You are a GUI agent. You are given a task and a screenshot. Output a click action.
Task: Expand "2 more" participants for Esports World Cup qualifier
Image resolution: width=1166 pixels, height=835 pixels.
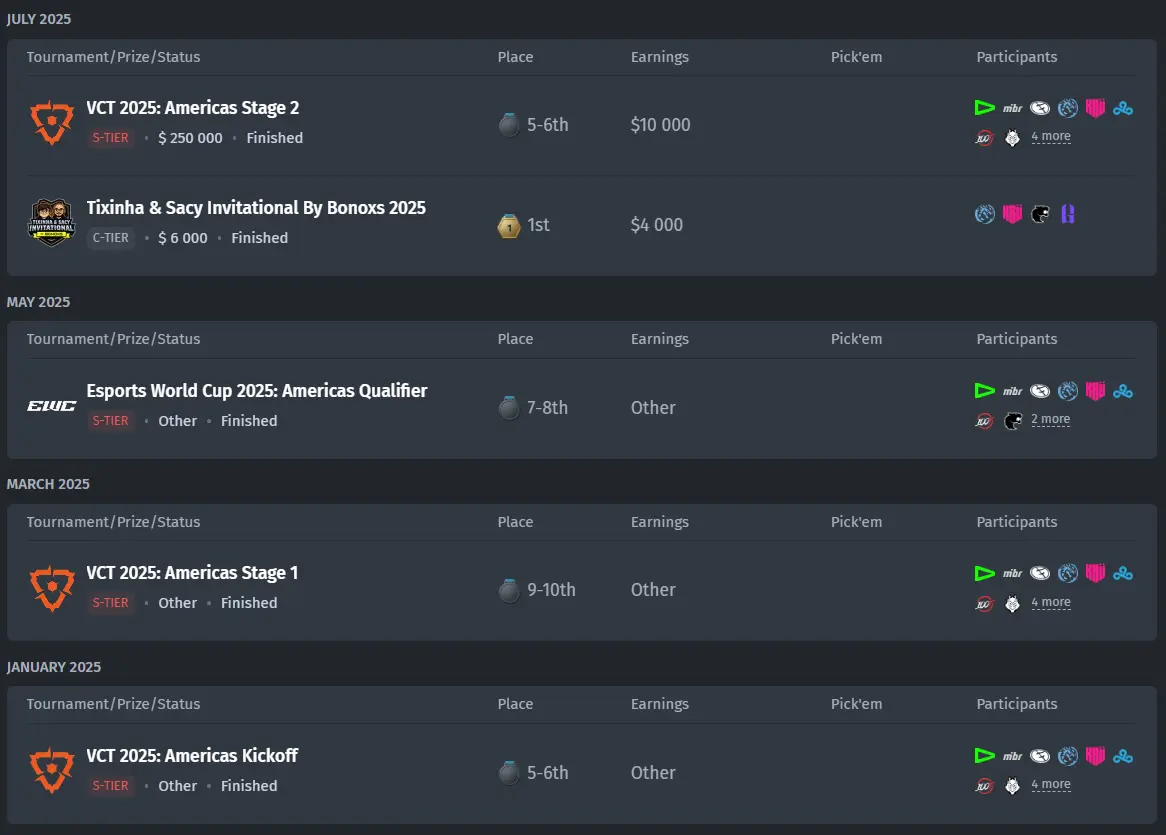(x=1050, y=420)
